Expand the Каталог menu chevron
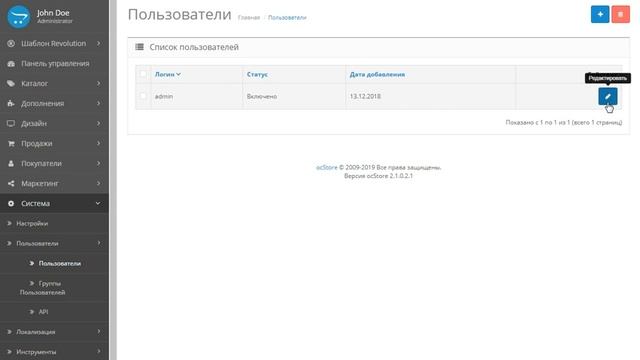Viewport: 640px width, 360px height. pyautogui.click(x=98, y=83)
